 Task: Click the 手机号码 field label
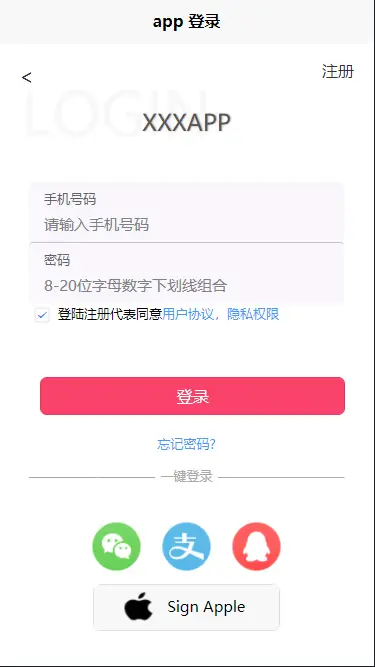pyautogui.click(x=70, y=199)
